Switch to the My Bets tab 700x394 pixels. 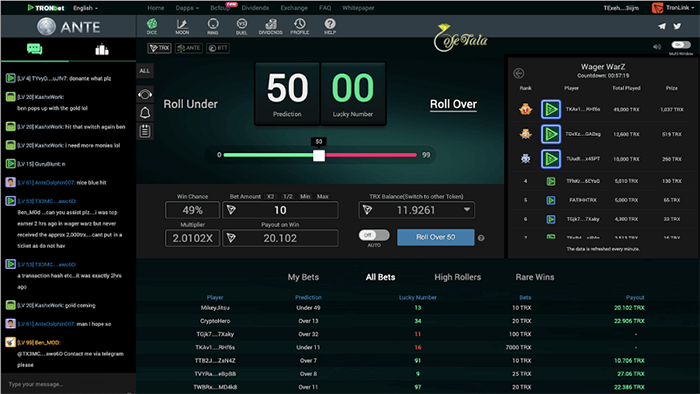303,277
